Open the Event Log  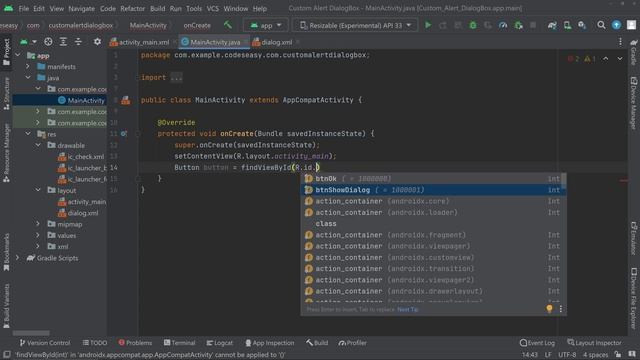pos(537,343)
